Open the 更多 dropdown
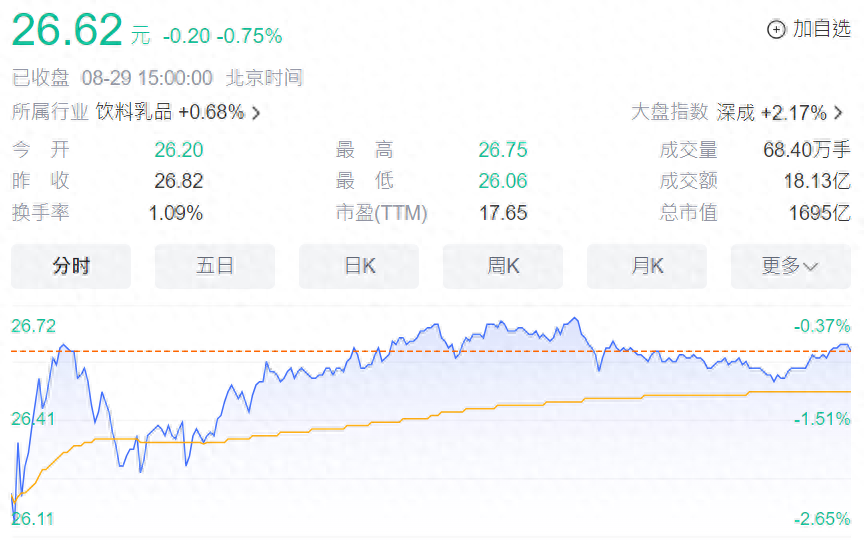The image size is (865, 545). tap(790, 266)
